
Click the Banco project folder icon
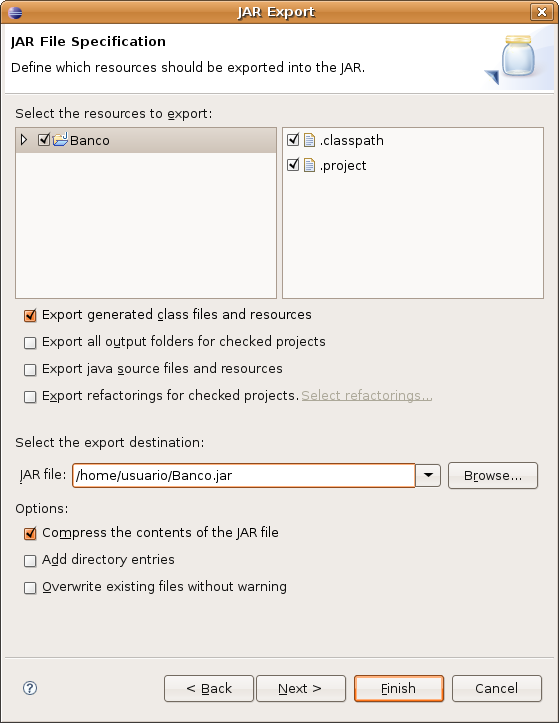pos(60,140)
